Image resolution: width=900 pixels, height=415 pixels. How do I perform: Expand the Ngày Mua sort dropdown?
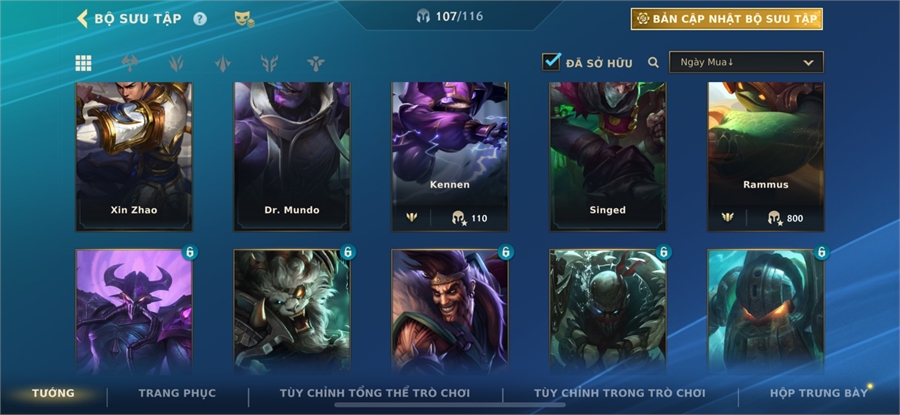click(746, 62)
